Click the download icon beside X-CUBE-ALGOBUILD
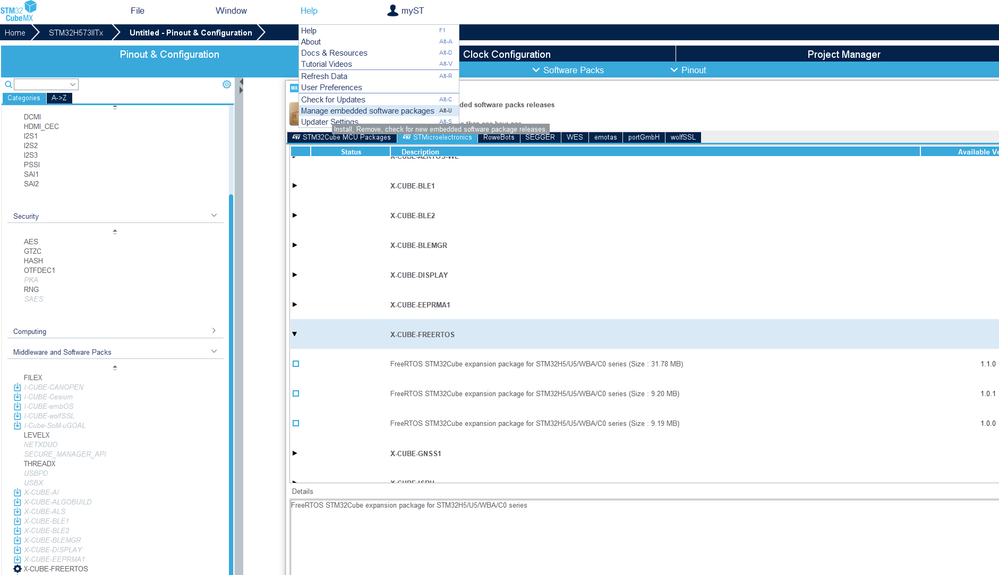Viewport: 999px width, 575px height. (17, 502)
